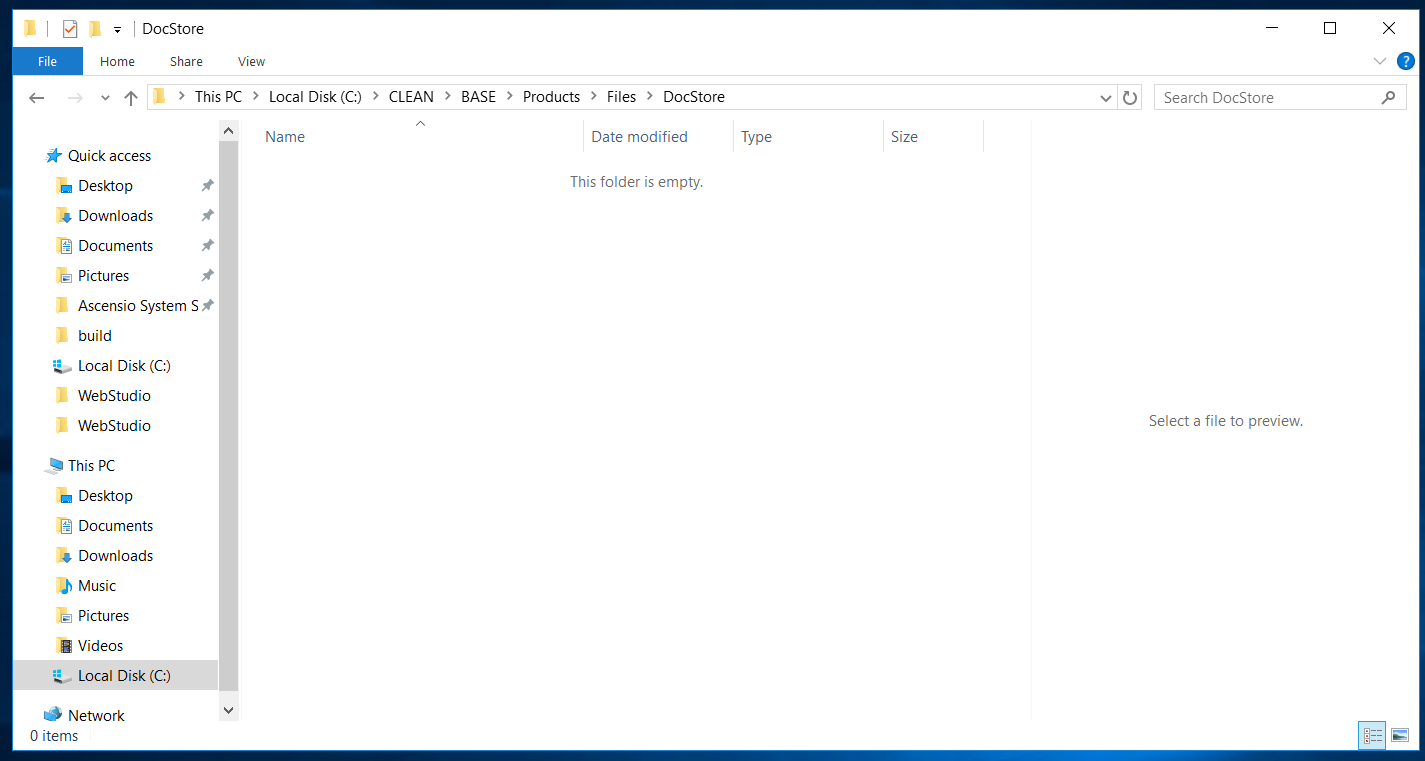Switch to Details view in the status bar
This screenshot has width=1425, height=761.
click(1373, 735)
